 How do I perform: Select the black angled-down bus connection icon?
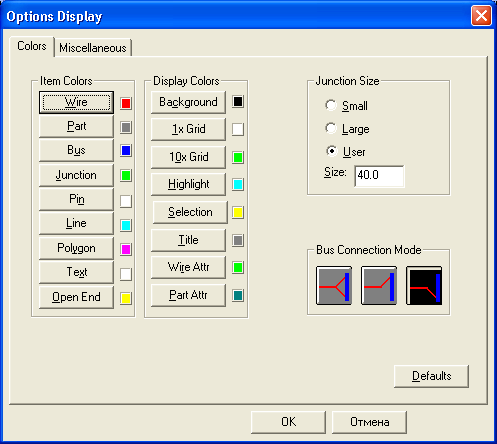(424, 286)
